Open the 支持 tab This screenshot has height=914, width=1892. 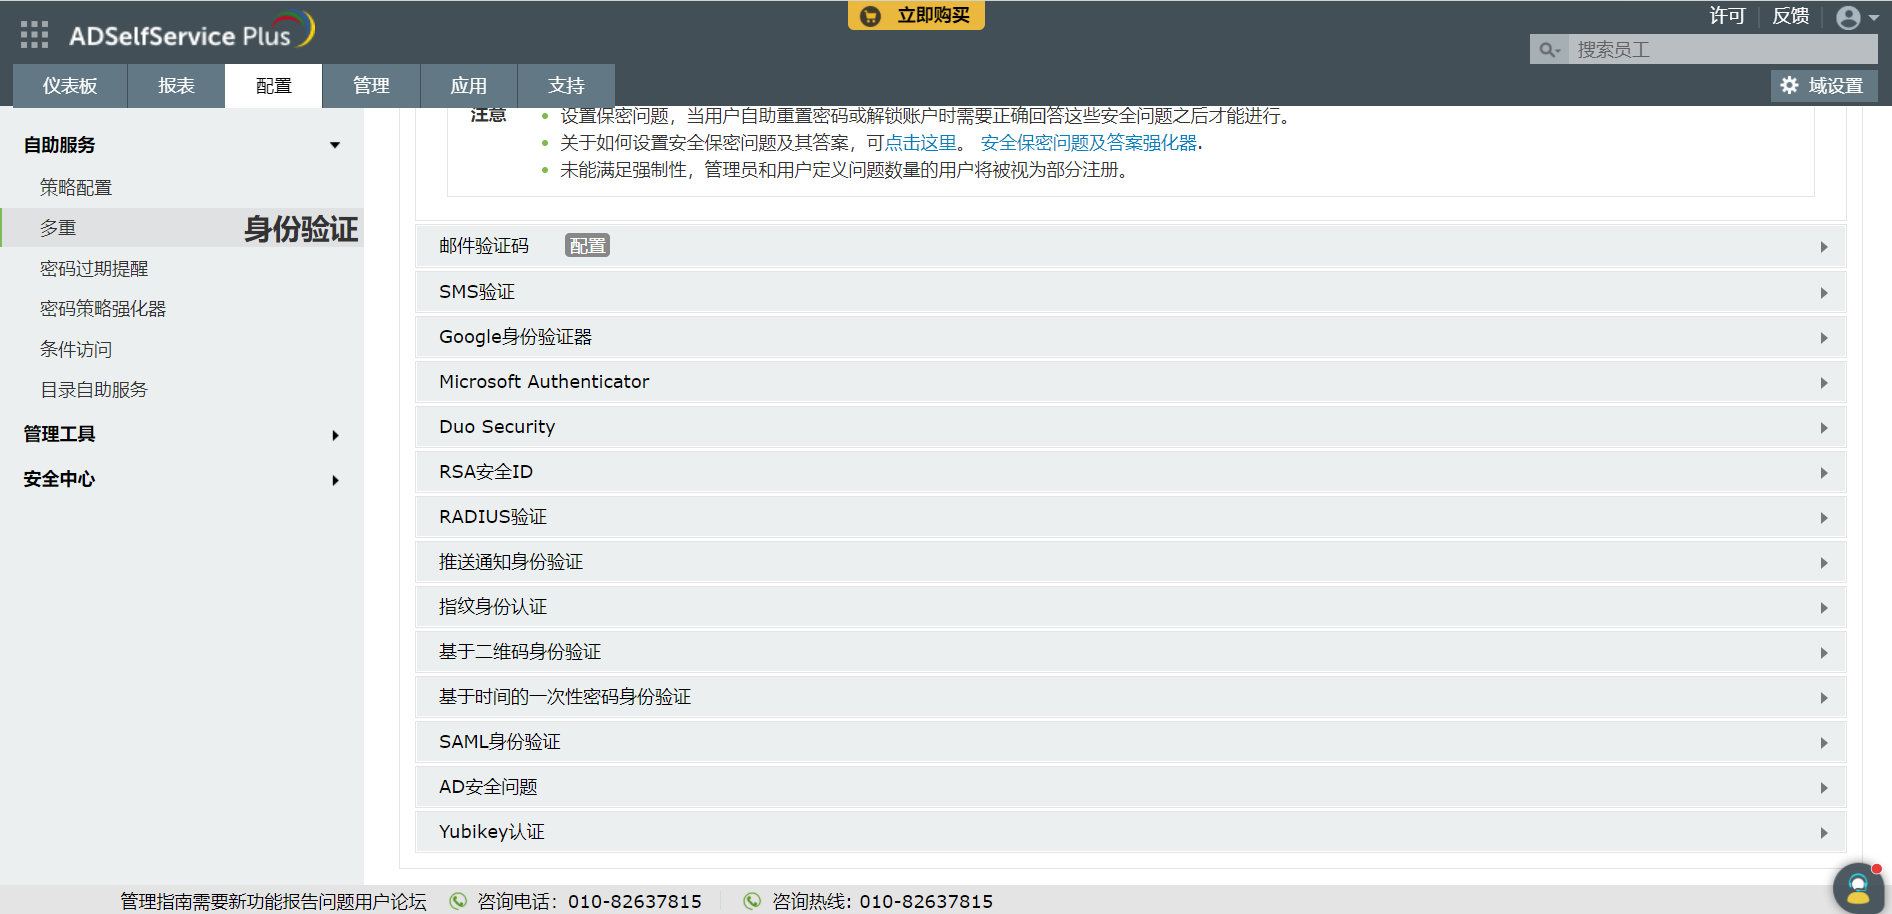point(566,86)
